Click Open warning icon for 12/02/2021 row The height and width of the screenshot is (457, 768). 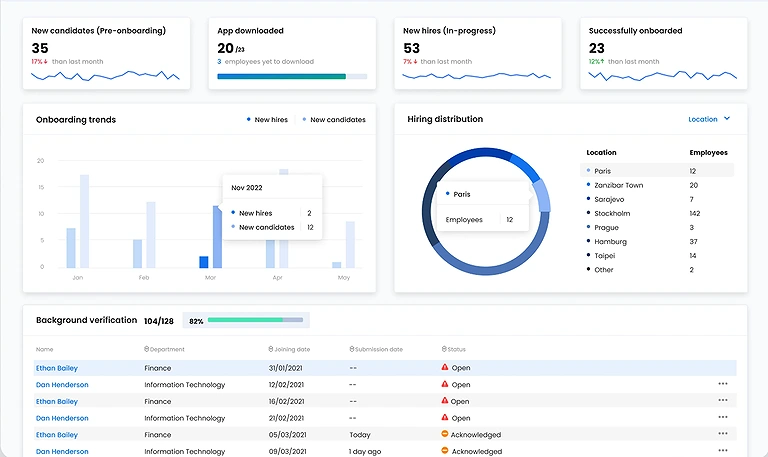pyautogui.click(x=445, y=384)
